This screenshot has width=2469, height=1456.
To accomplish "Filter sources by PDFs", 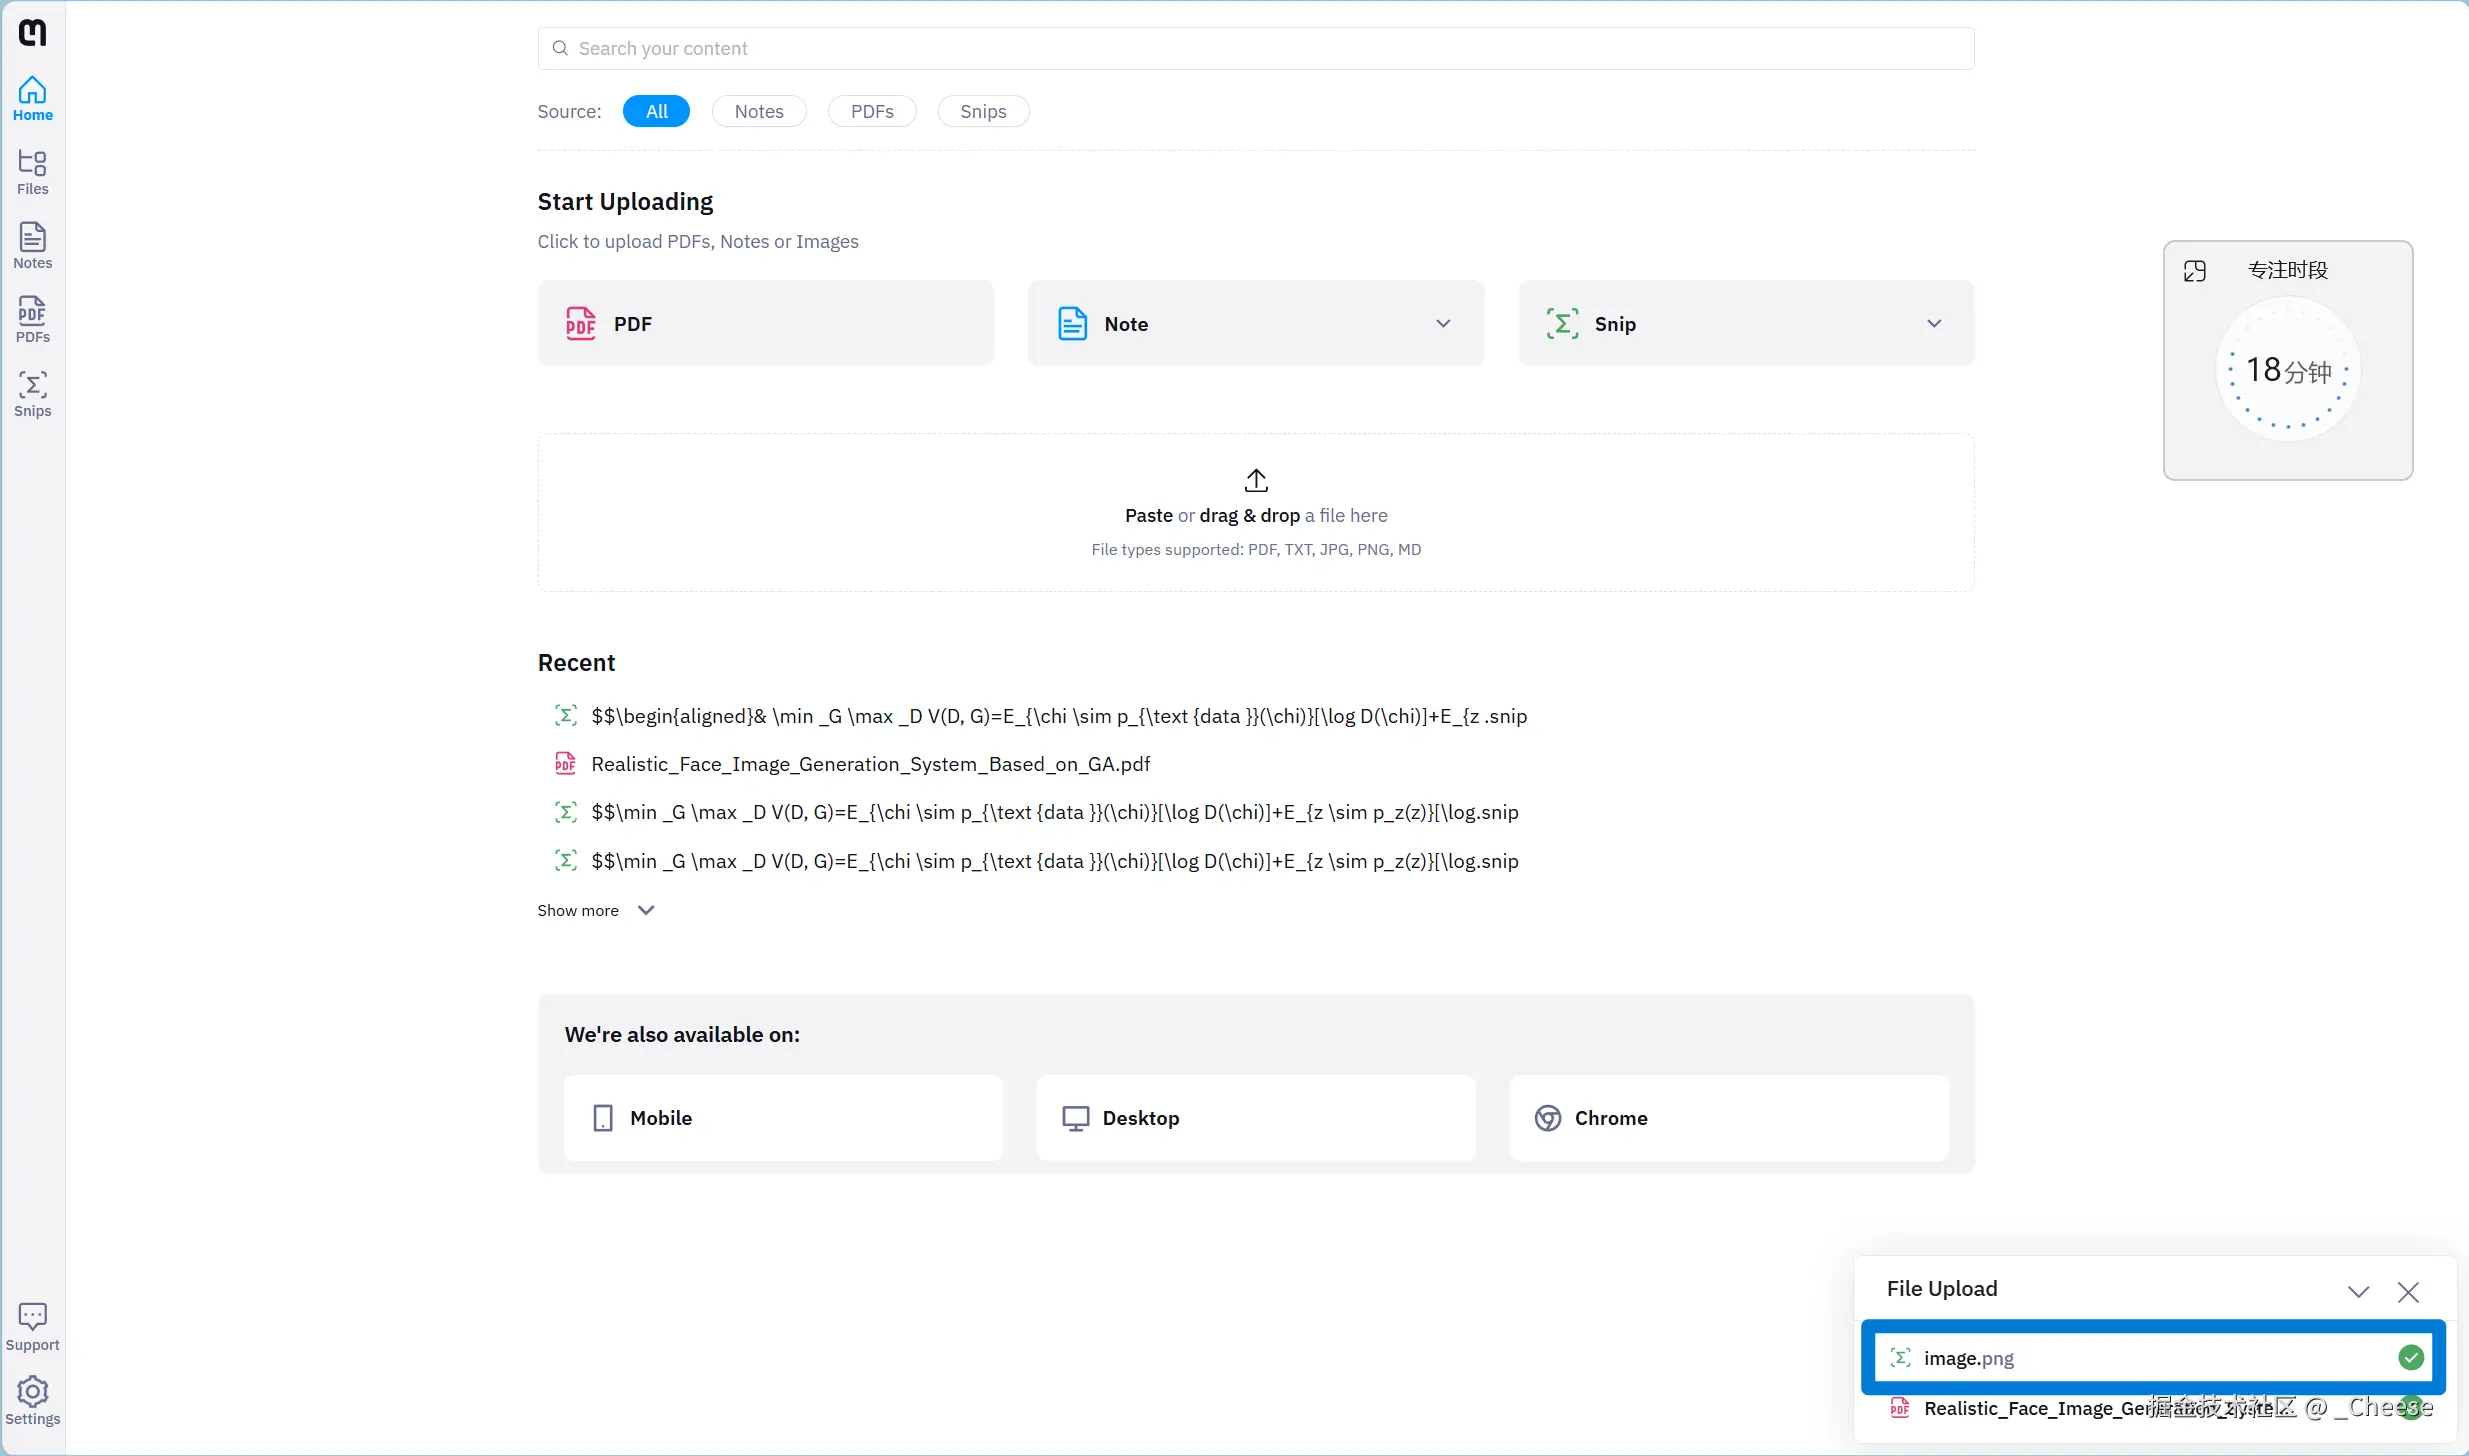I will (872, 111).
